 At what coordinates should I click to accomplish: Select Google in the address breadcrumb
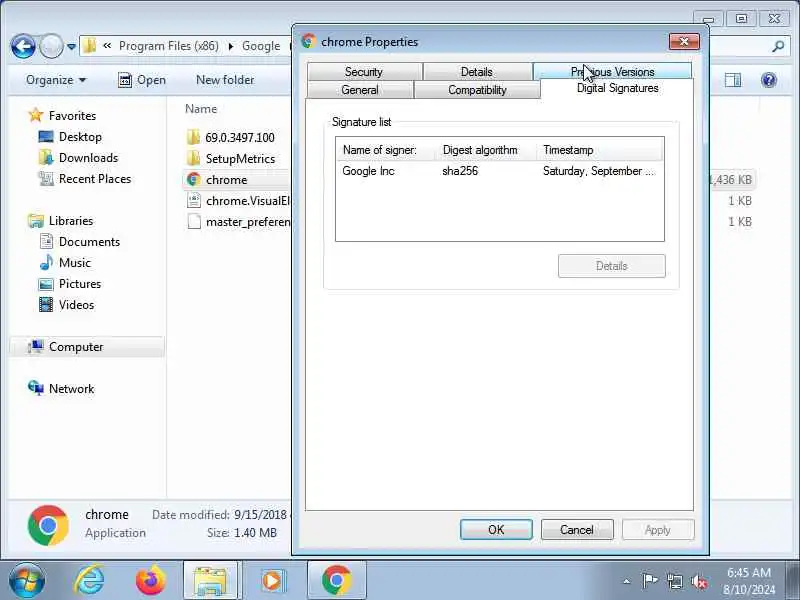click(x=261, y=46)
